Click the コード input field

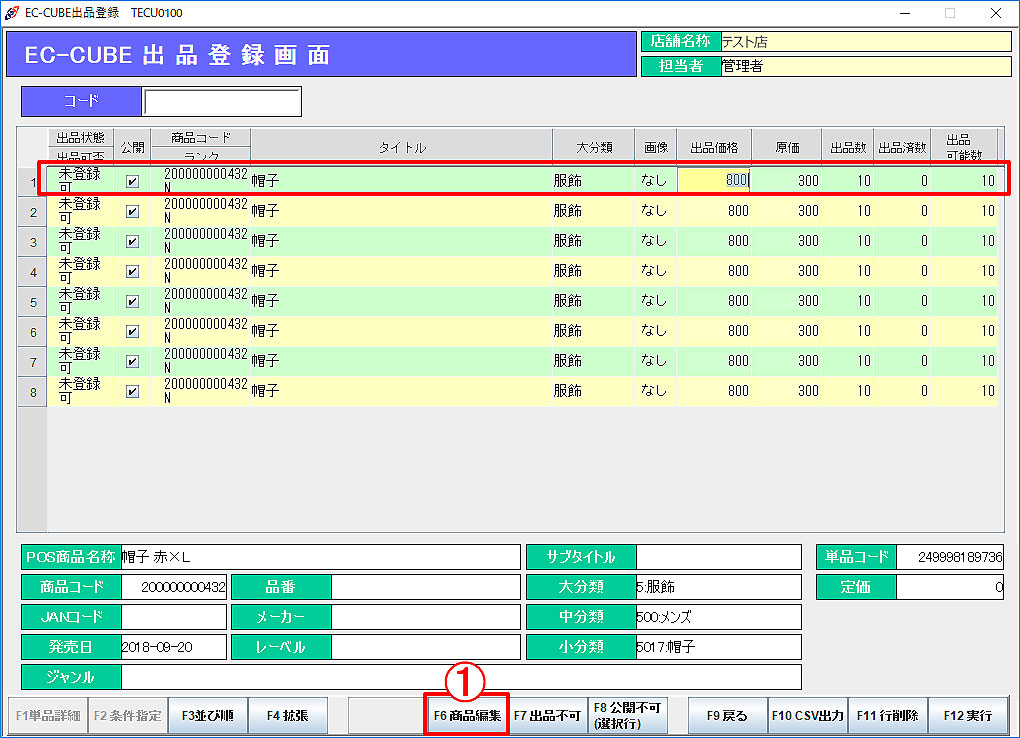pyautogui.click(x=221, y=102)
